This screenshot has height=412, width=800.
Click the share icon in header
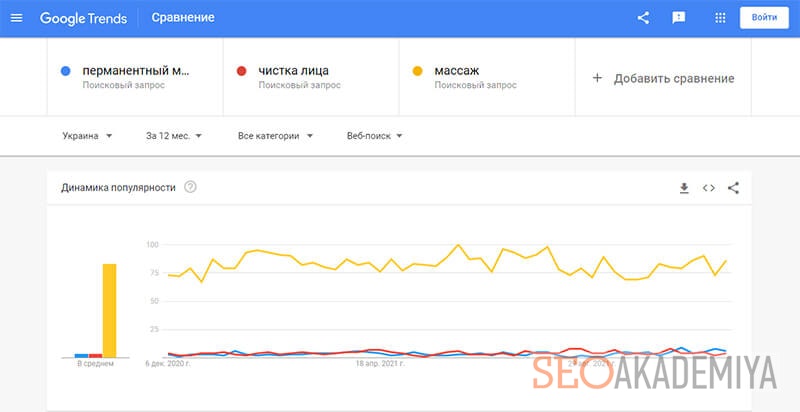[x=643, y=18]
